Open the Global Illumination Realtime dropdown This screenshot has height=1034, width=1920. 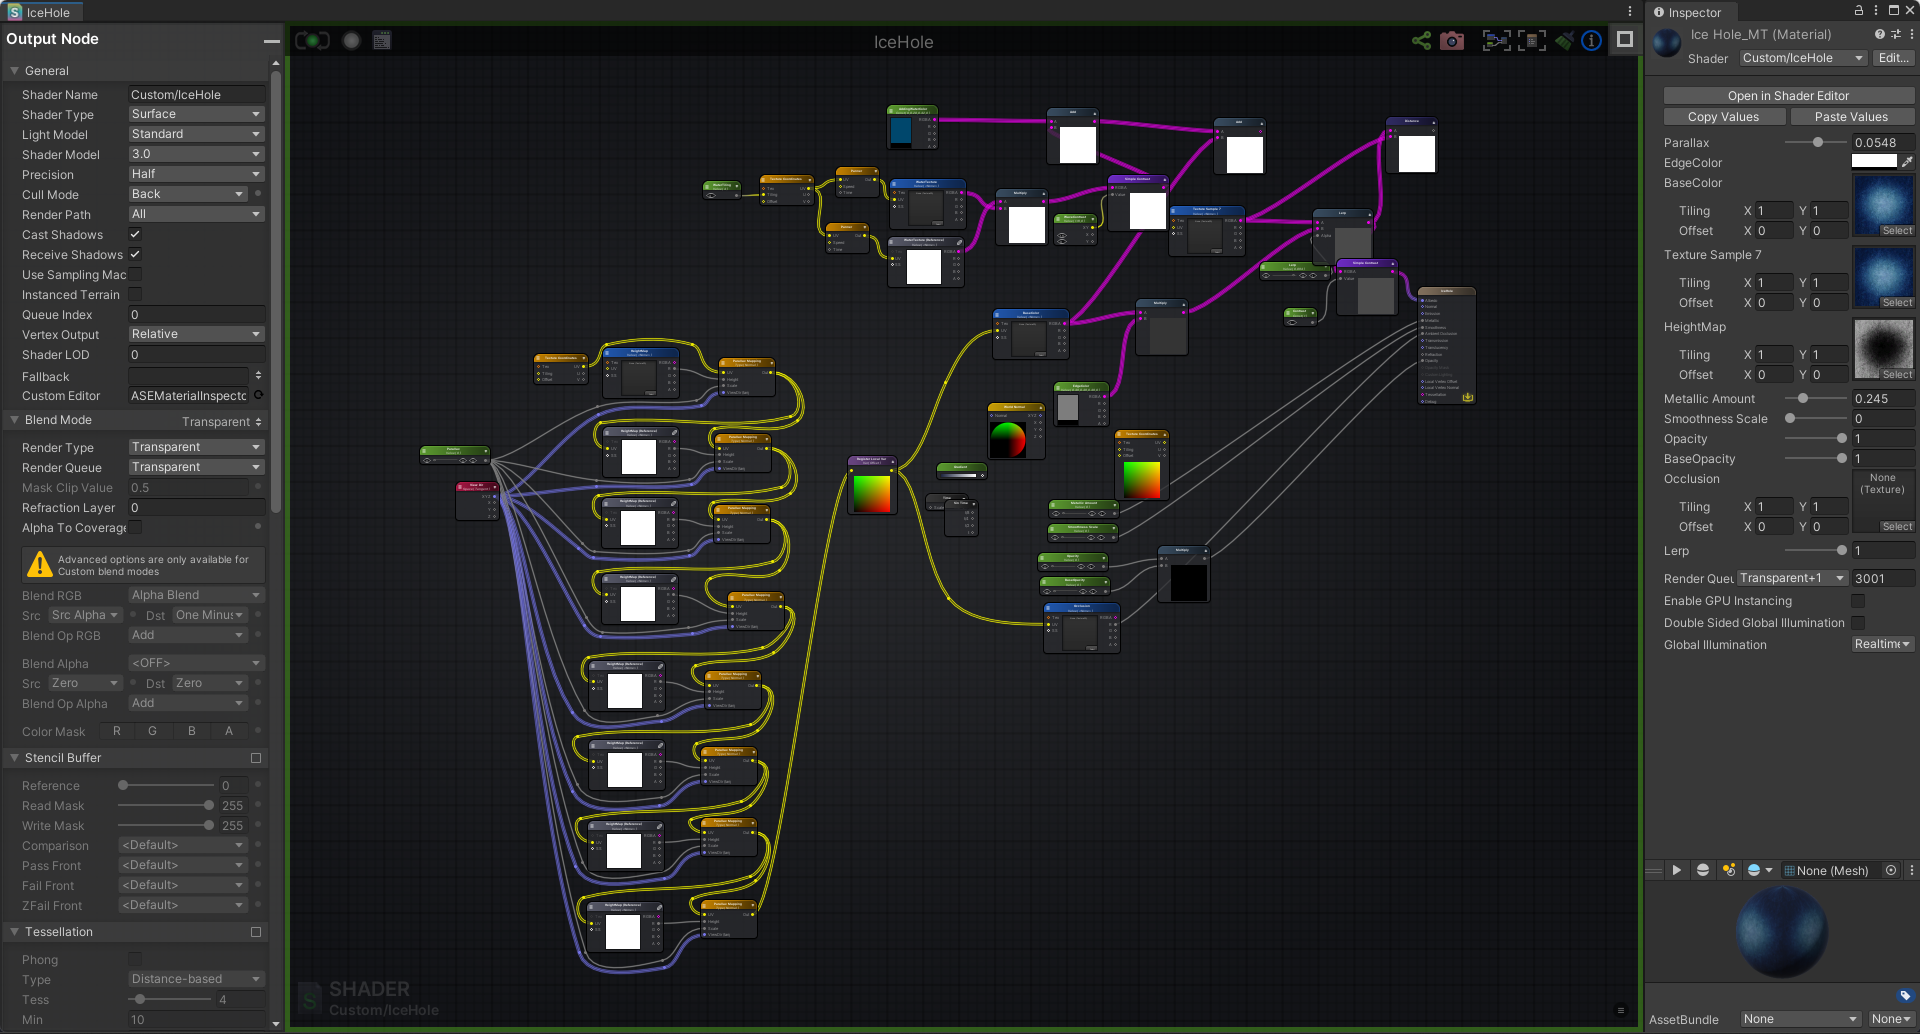click(1883, 644)
